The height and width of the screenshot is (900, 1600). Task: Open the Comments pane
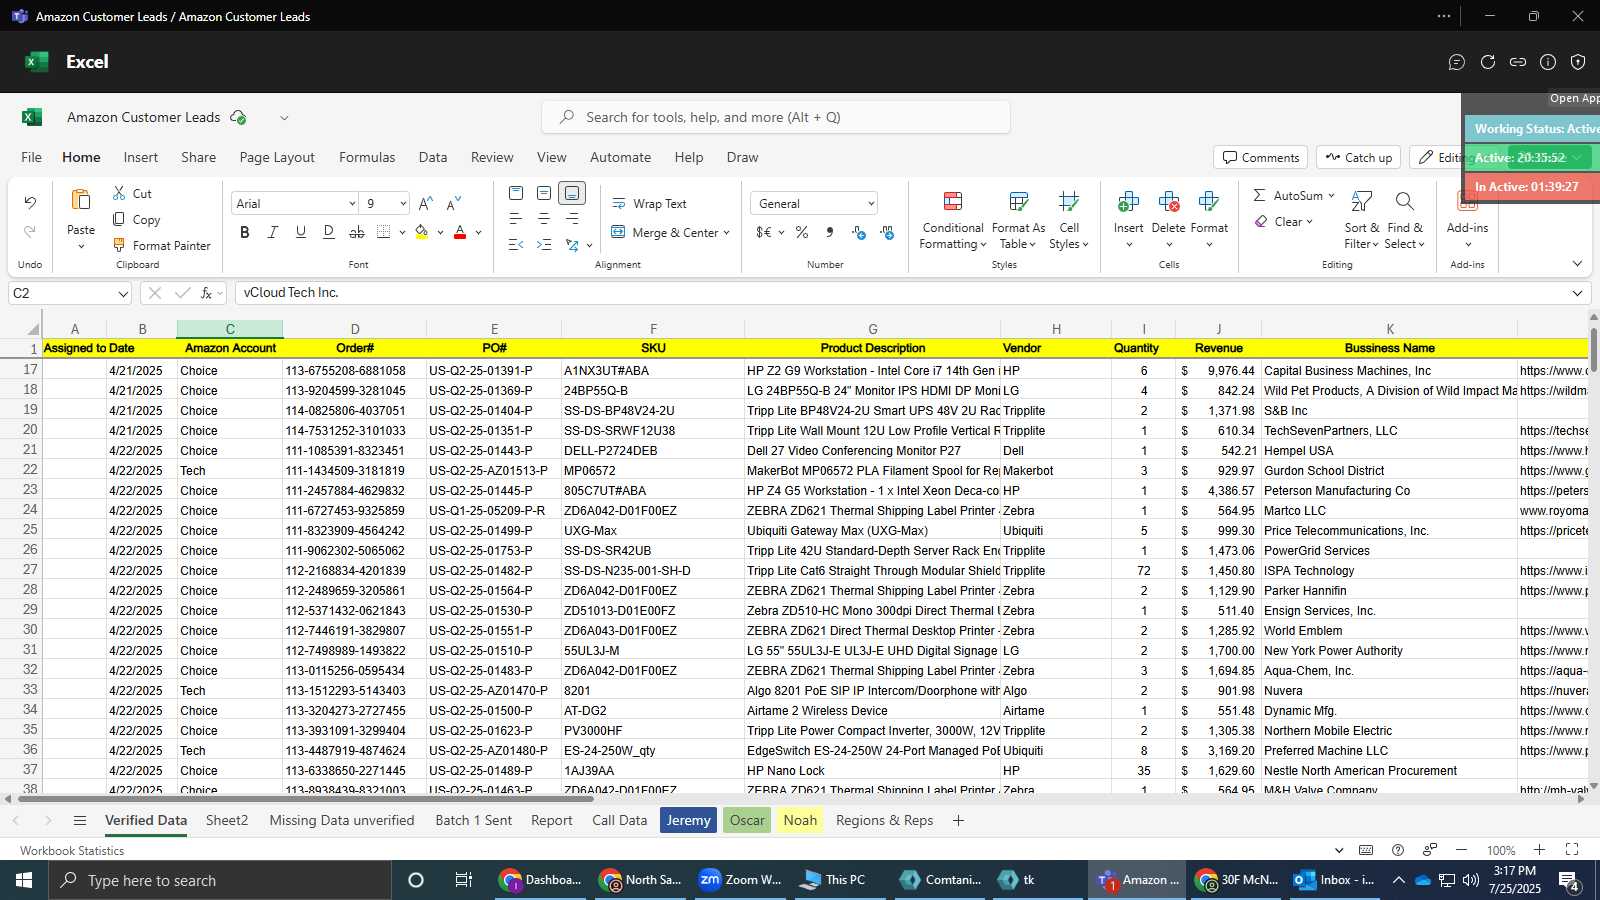(1260, 157)
